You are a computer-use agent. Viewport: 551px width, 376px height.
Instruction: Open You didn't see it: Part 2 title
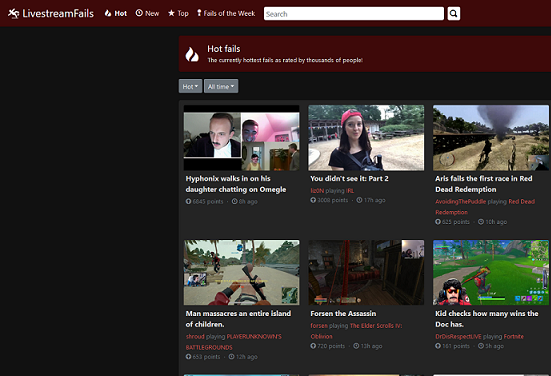(x=349, y=179)
